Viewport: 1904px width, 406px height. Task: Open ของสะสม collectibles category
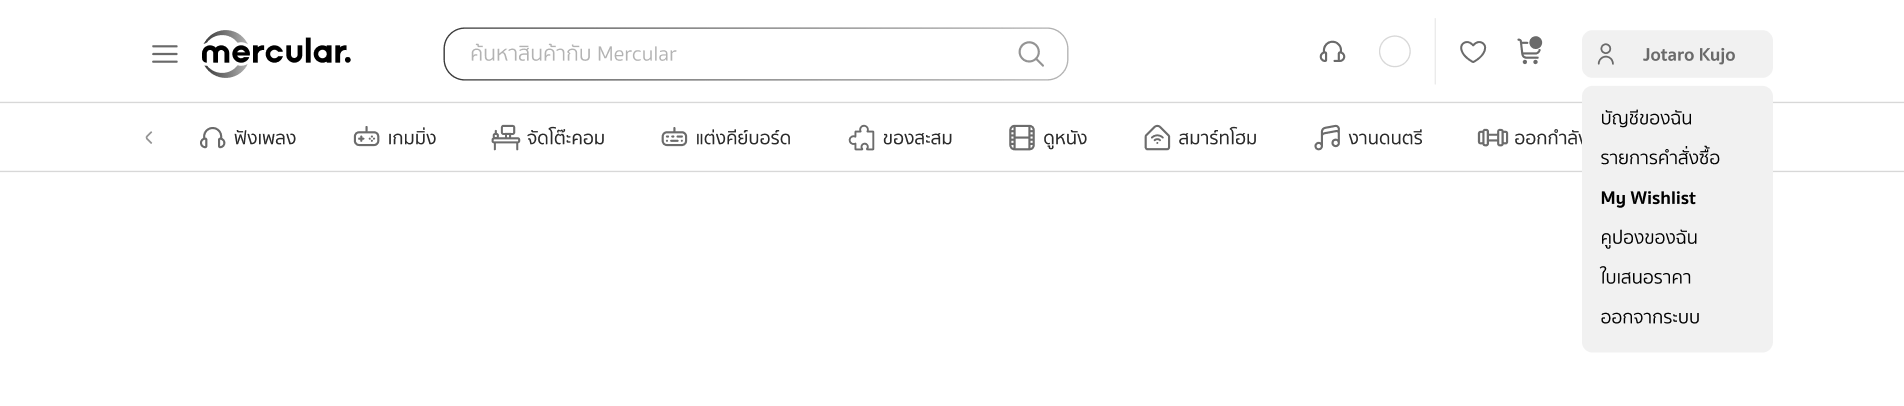coord(900,138)
